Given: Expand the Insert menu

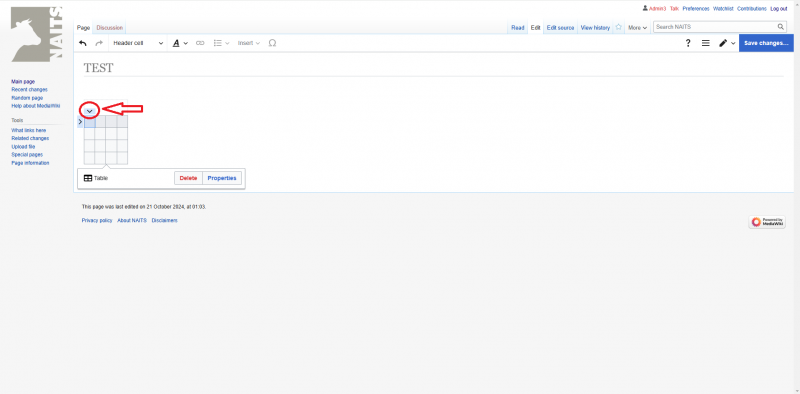Looking at the screenshot, I should coord(248,43).
